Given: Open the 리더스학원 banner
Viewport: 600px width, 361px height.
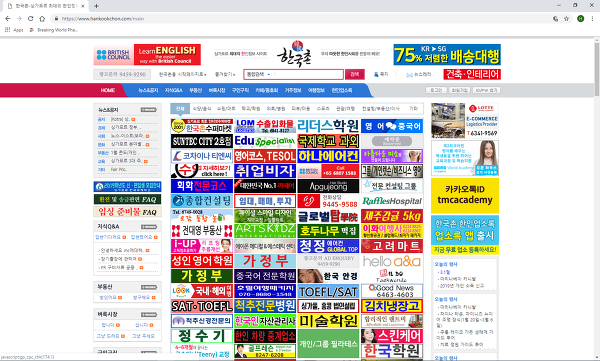Looking at the screenshot, I should [x=328, y=126].
